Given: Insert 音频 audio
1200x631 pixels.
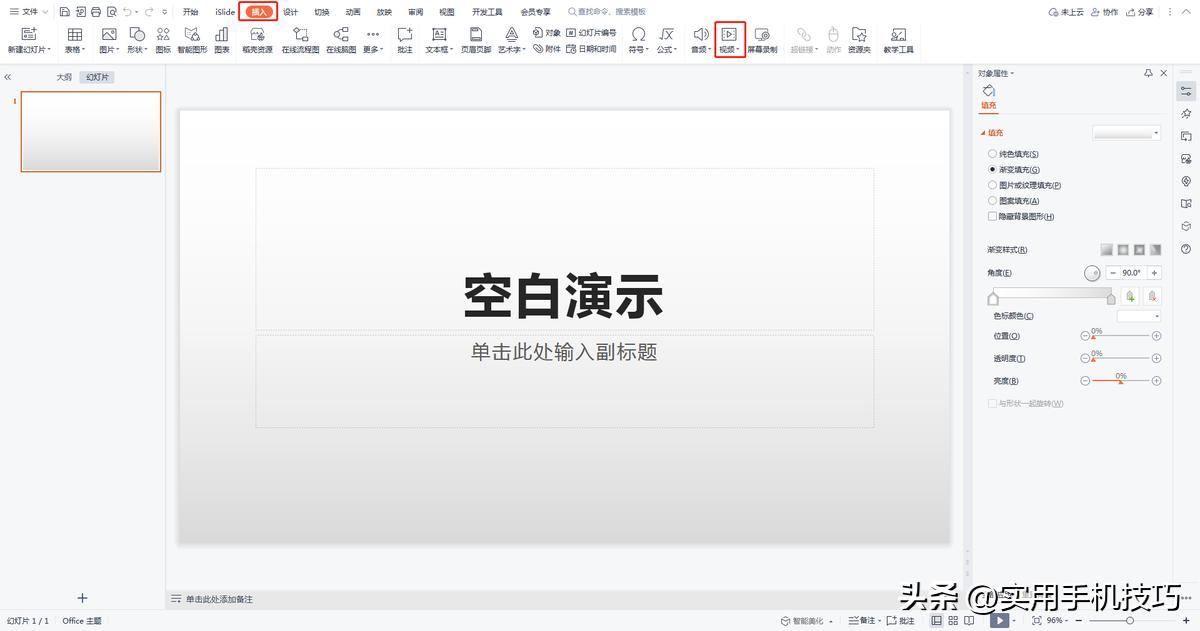Looking at the screenshot, I should pyautogui.click(x=699, y=40).
